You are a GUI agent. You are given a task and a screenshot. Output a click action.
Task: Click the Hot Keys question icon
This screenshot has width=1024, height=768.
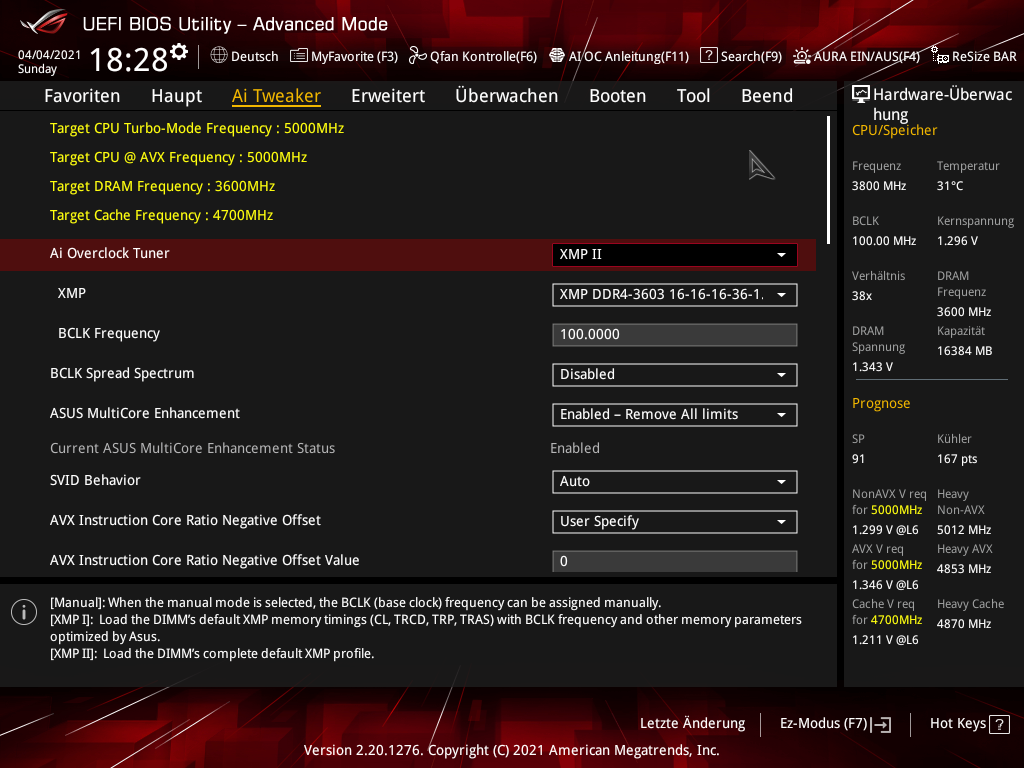[999, 724]
